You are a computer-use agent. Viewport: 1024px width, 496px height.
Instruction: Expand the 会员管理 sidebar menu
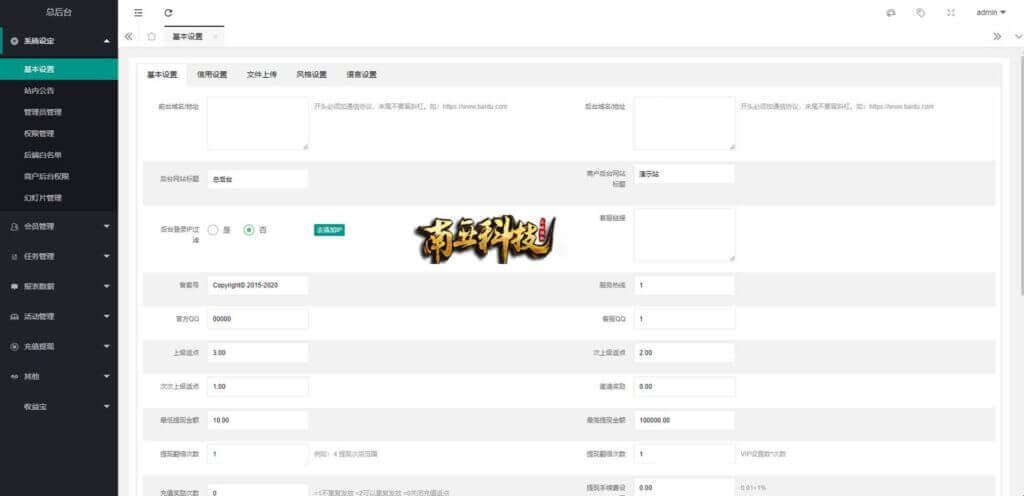[58, 227]
